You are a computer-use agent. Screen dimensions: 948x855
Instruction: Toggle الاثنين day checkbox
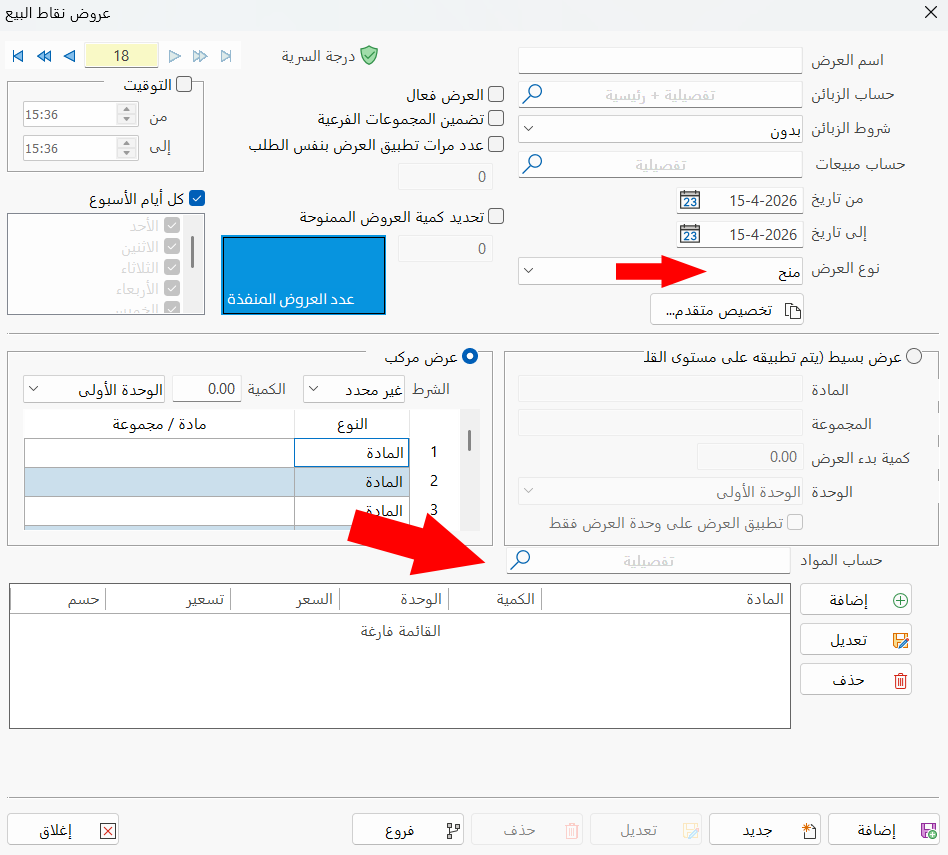click(172, 247)
